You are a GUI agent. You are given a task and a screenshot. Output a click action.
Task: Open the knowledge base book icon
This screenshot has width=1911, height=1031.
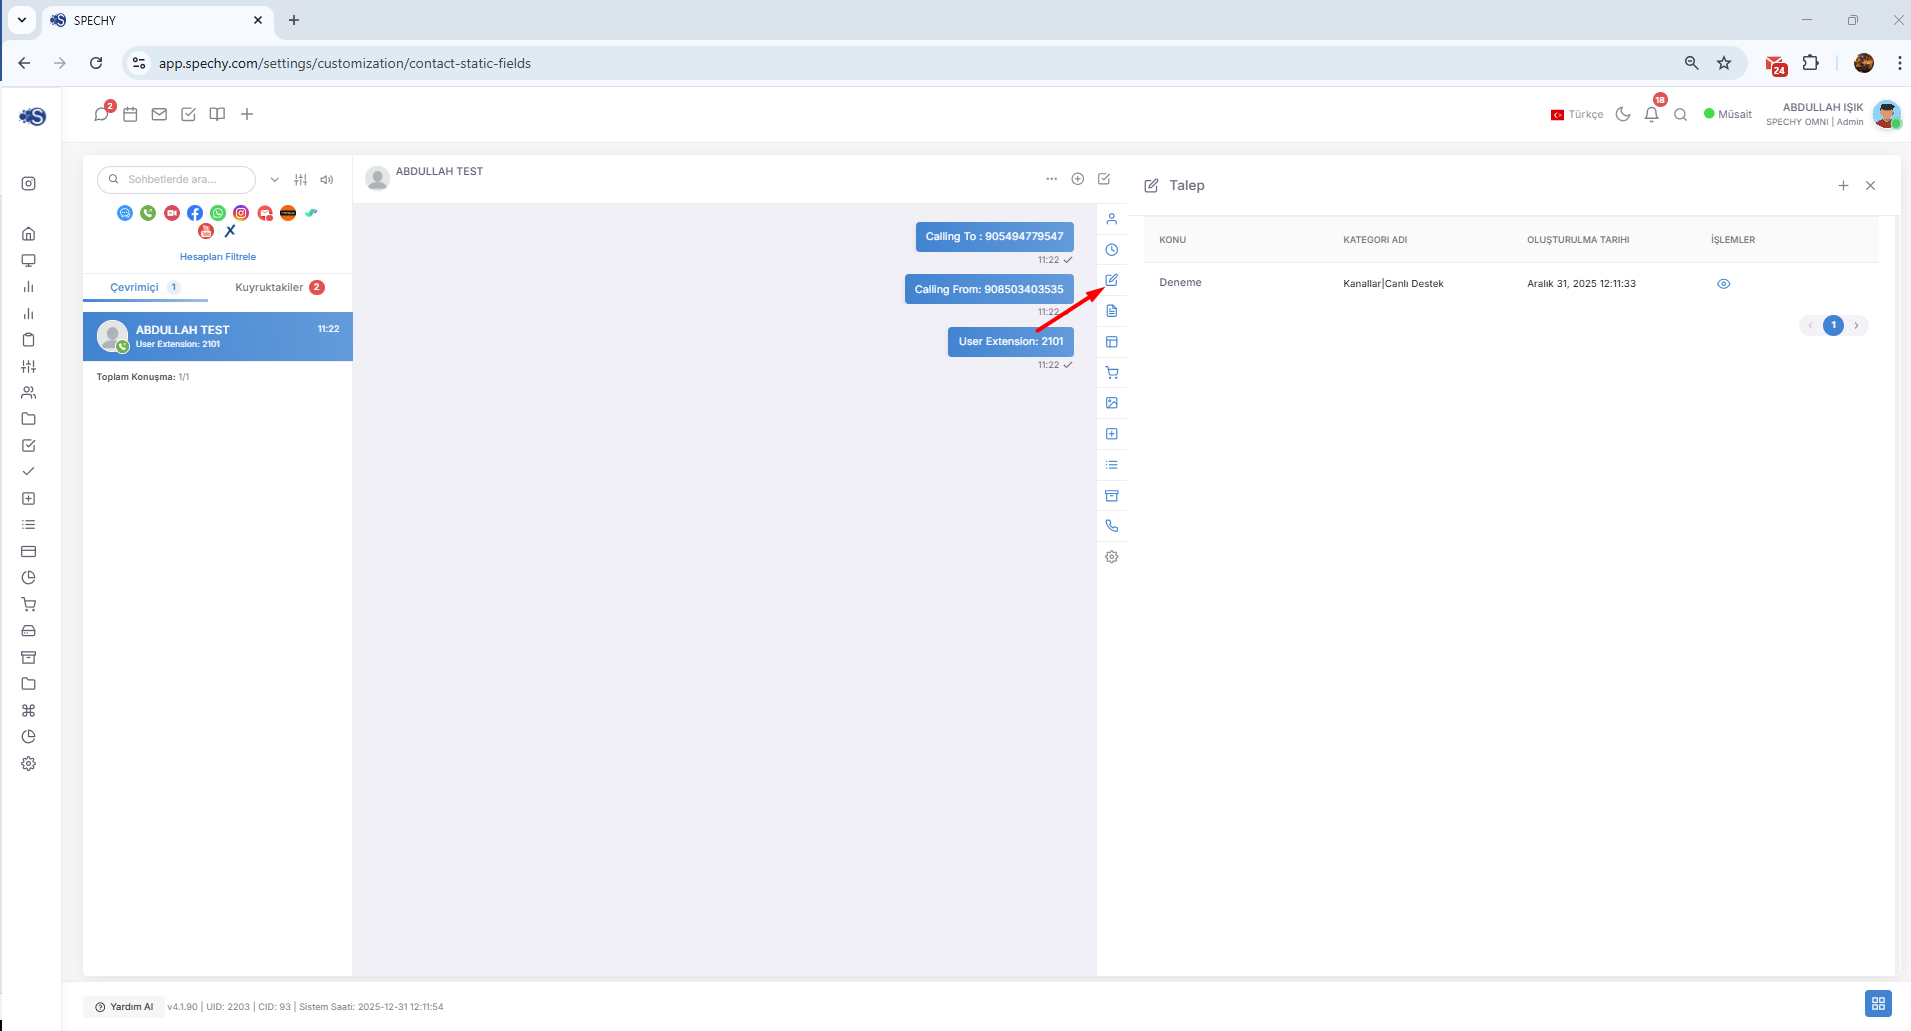pyautogui.click(x=217, y=114)
